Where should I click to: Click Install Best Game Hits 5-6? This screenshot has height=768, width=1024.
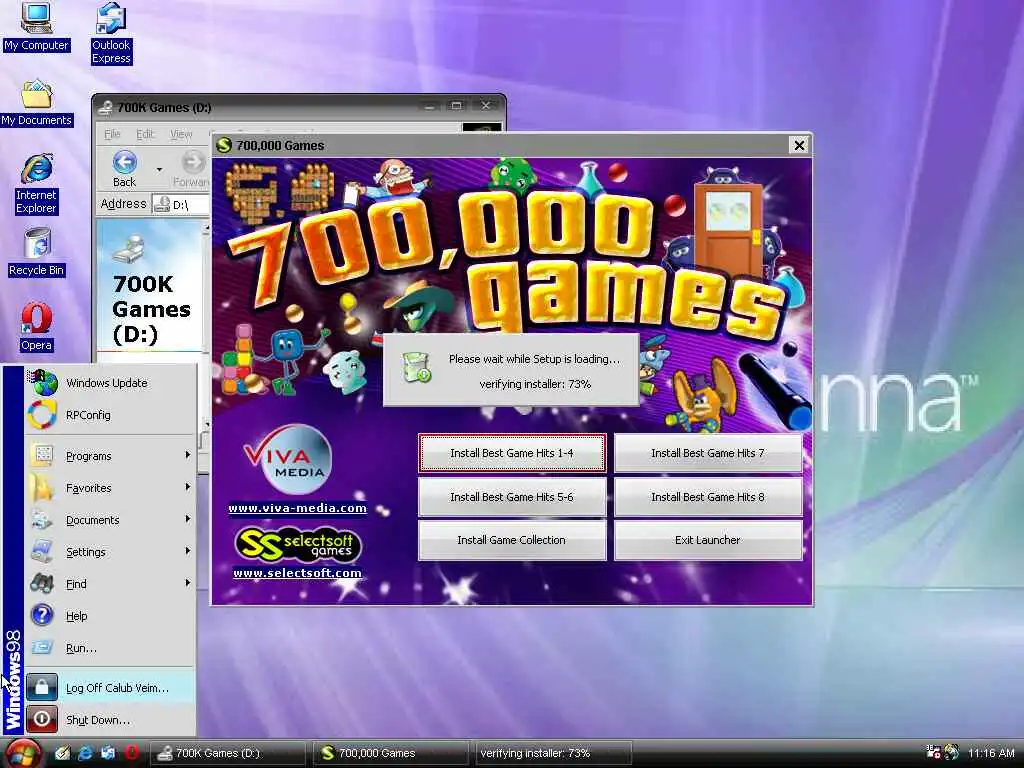pyautogui.click(x=512, y=497)
